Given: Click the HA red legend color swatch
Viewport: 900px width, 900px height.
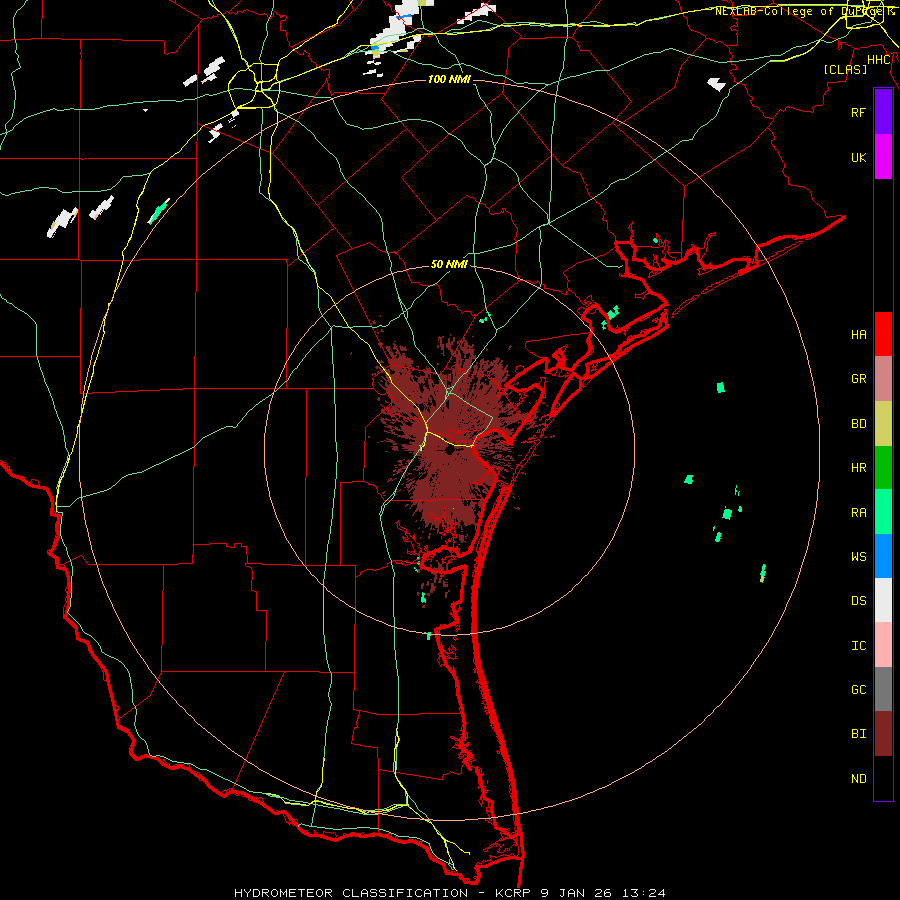Looking at the screenshot, I should (883, 334).
